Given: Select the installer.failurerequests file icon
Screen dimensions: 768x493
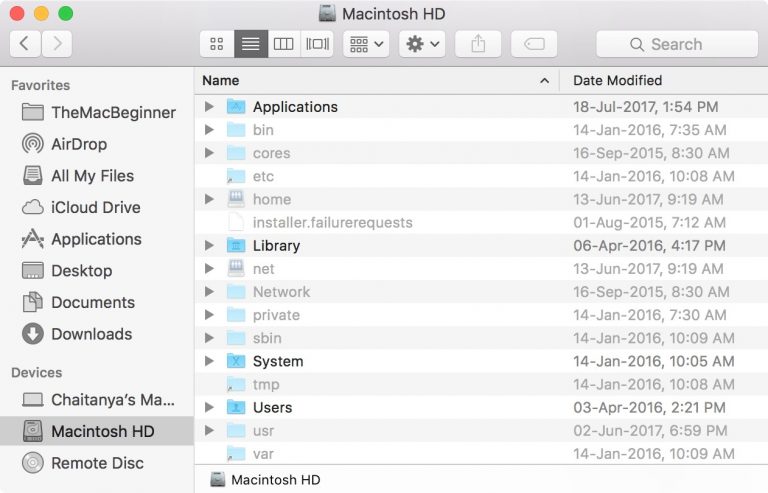Looking at the screenshot, I should [x=236, y=222].
